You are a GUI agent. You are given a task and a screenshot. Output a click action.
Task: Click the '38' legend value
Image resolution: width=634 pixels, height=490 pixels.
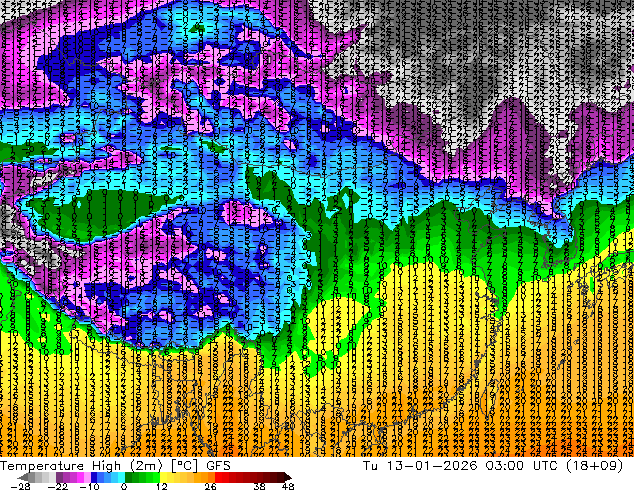[260, 486]
